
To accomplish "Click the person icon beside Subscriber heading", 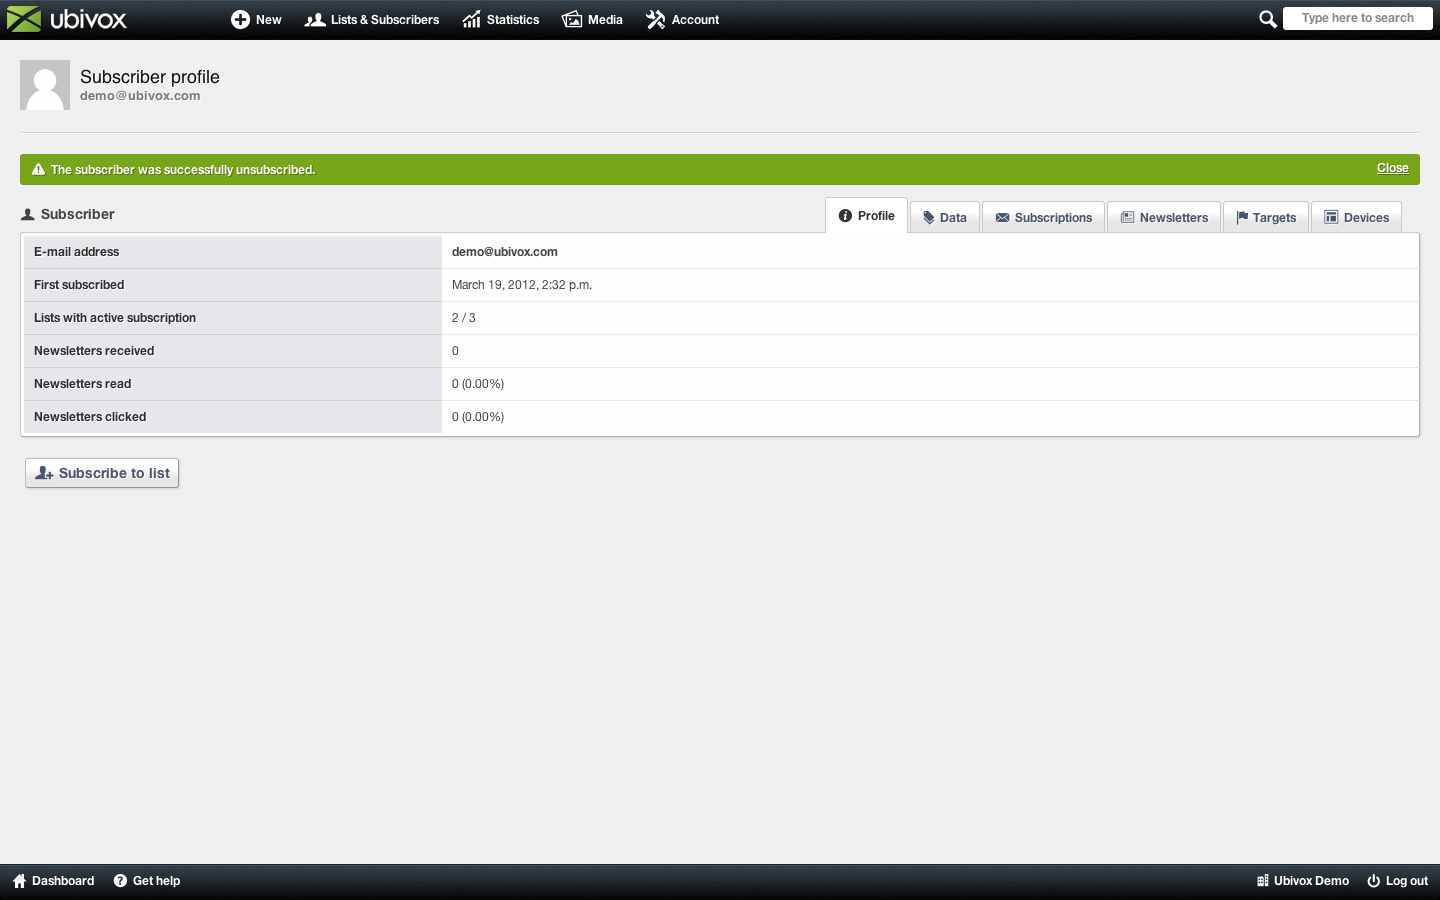I will [28, 214].
